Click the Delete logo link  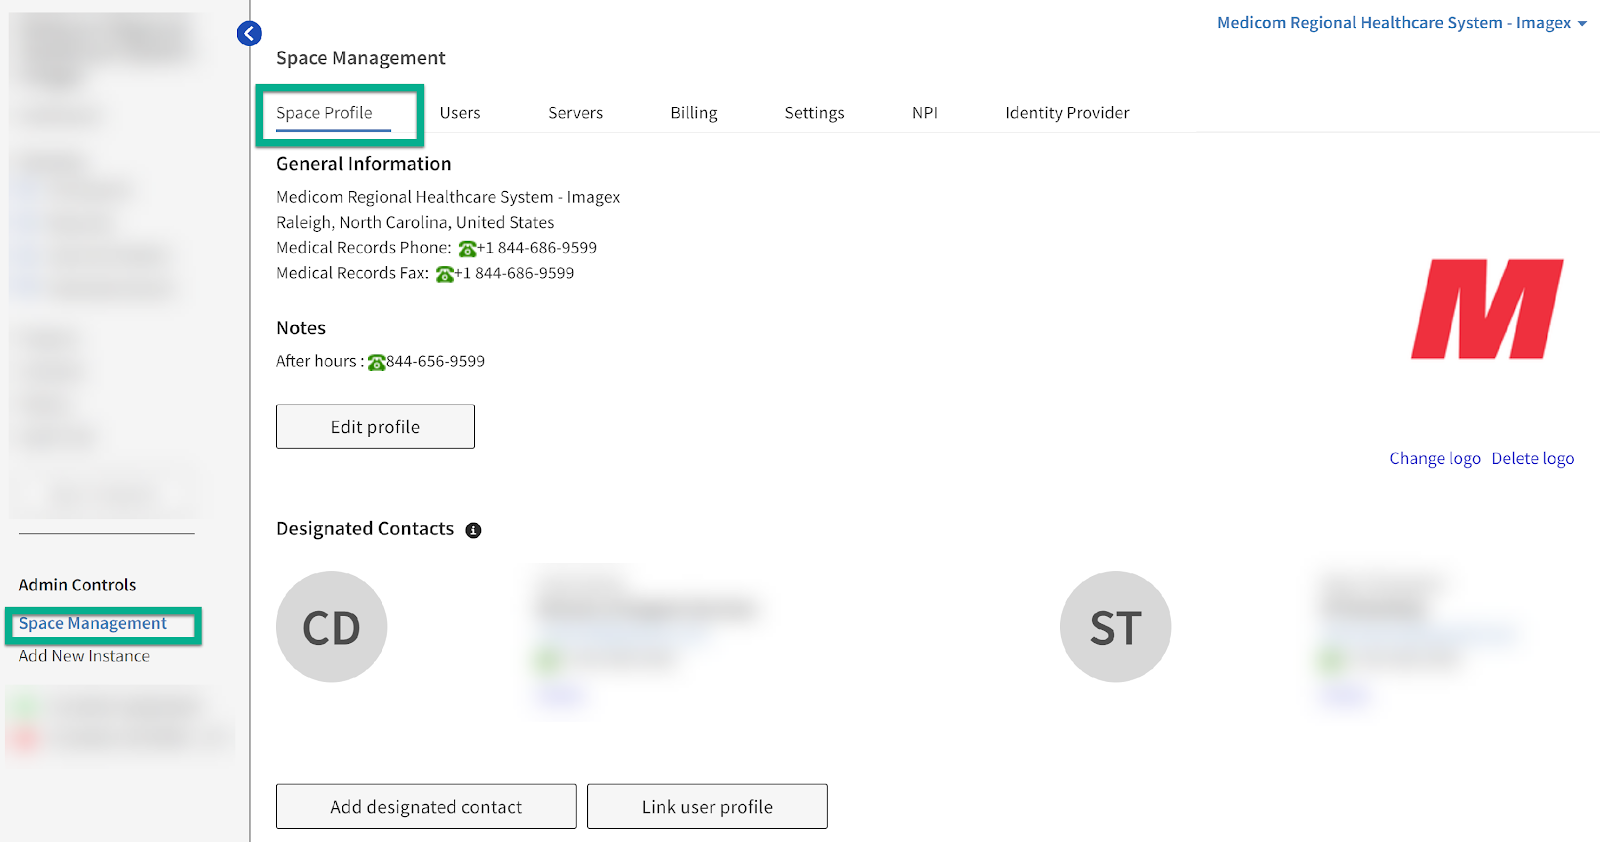[1533, 458]
